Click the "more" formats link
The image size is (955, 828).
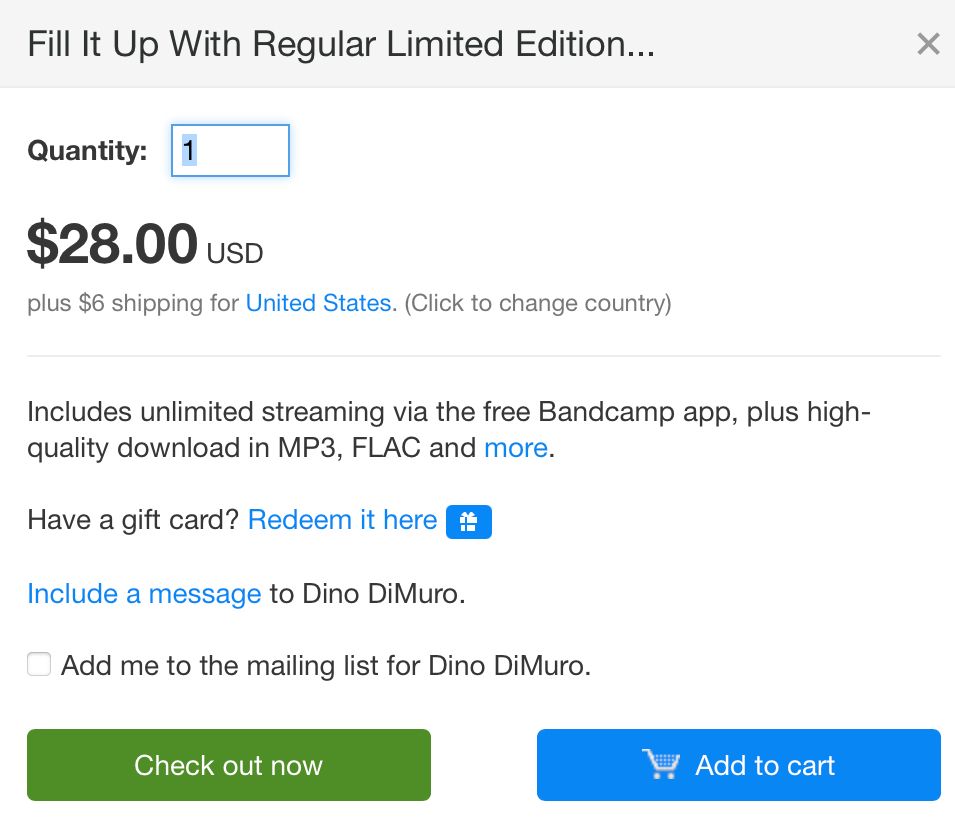(x=515, y=447)
